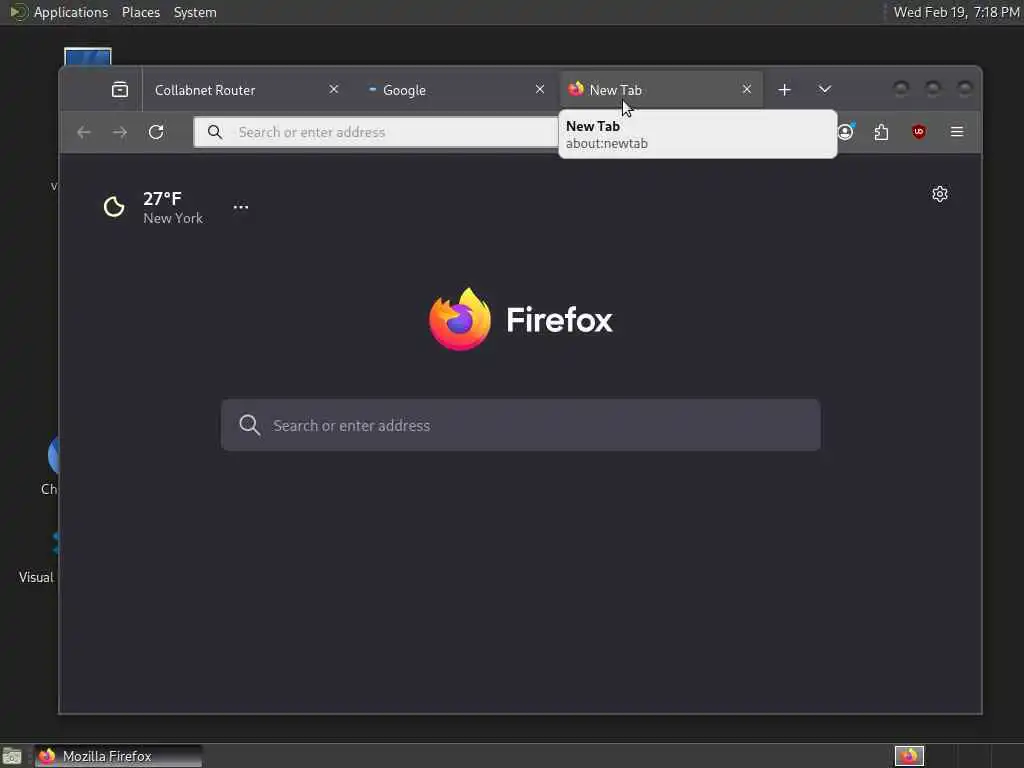The width and height of the screenshot is (1024, 768).
Task: Select Mozilla Firefox taskbar button
Action: [118, 756]
